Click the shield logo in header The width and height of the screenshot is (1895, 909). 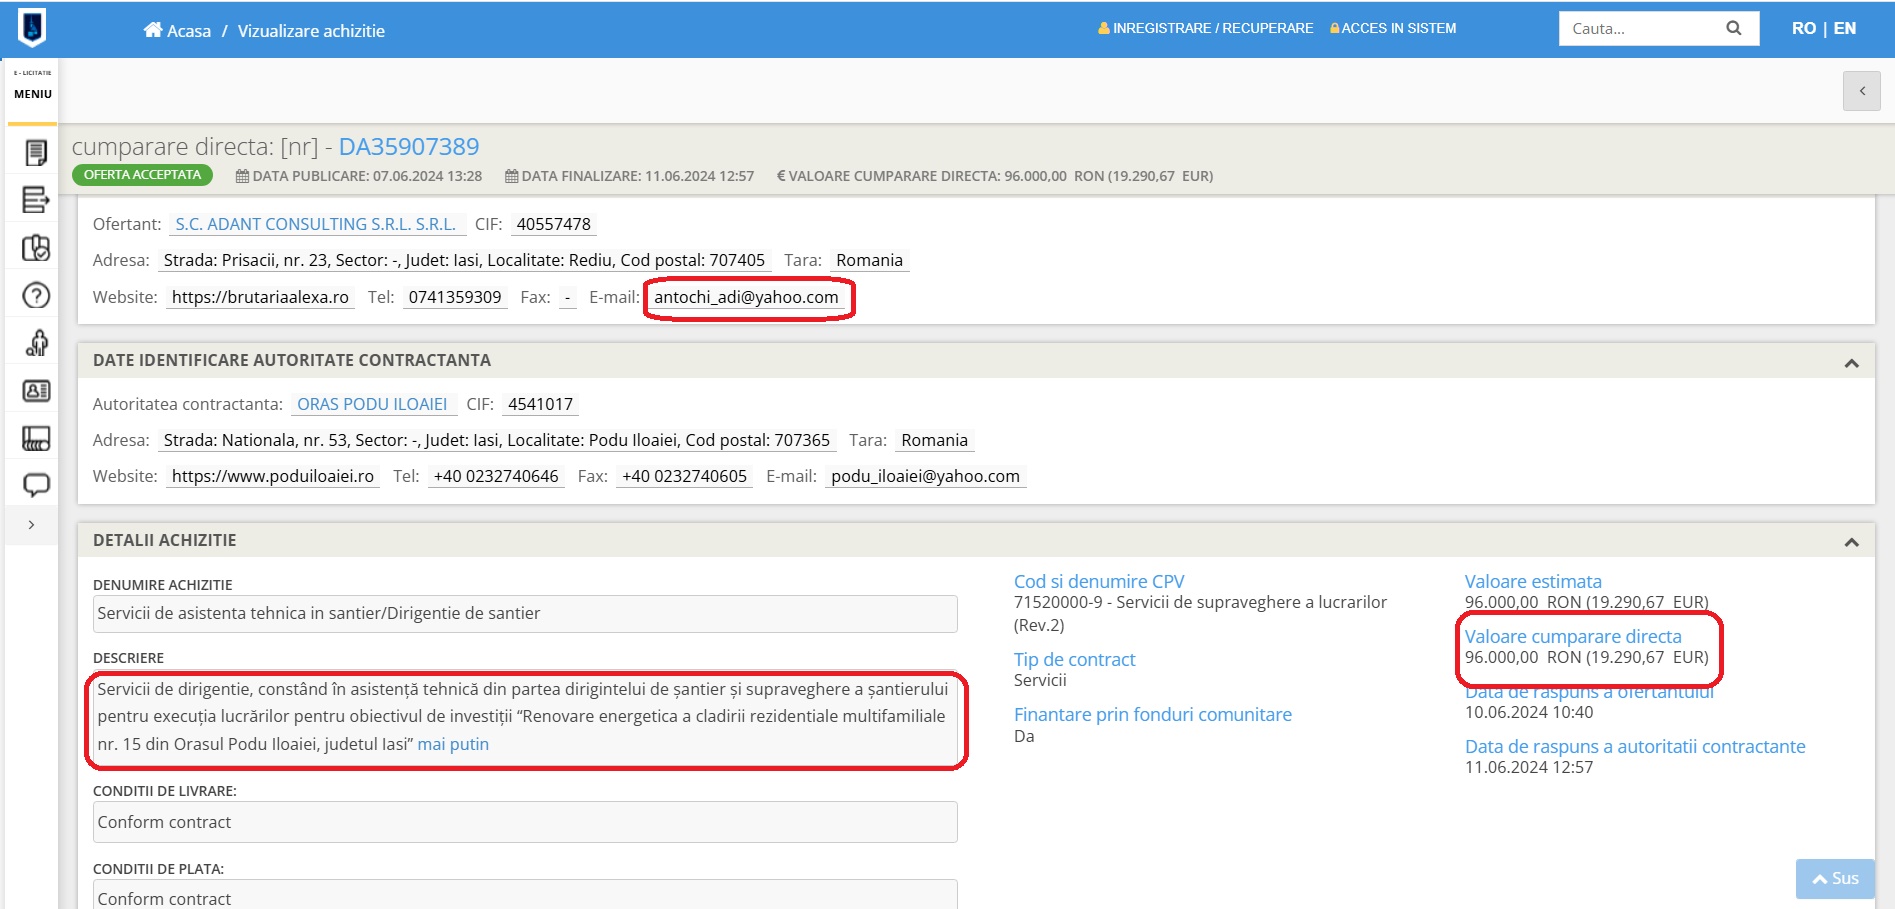(32, 28)
